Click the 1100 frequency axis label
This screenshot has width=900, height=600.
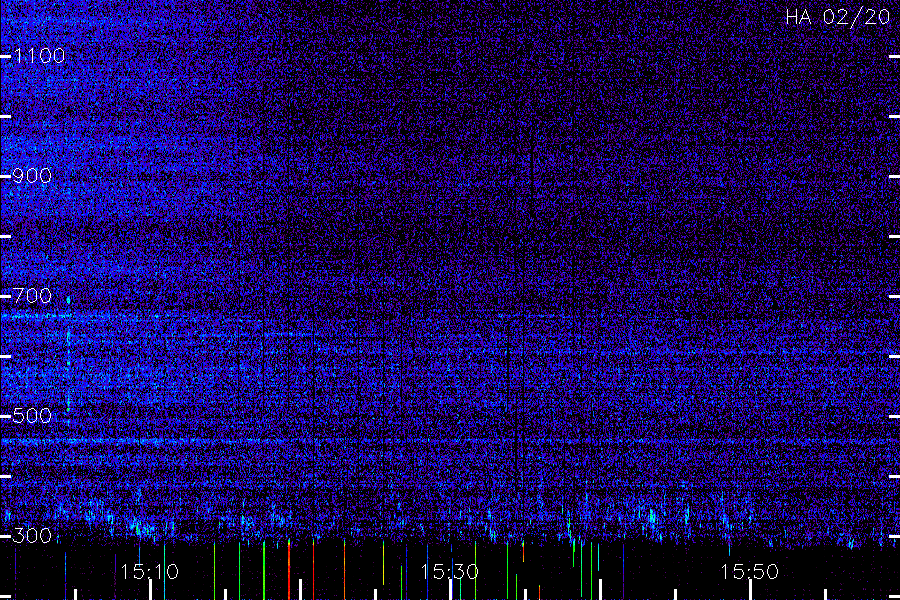click(x=39, y=56)
